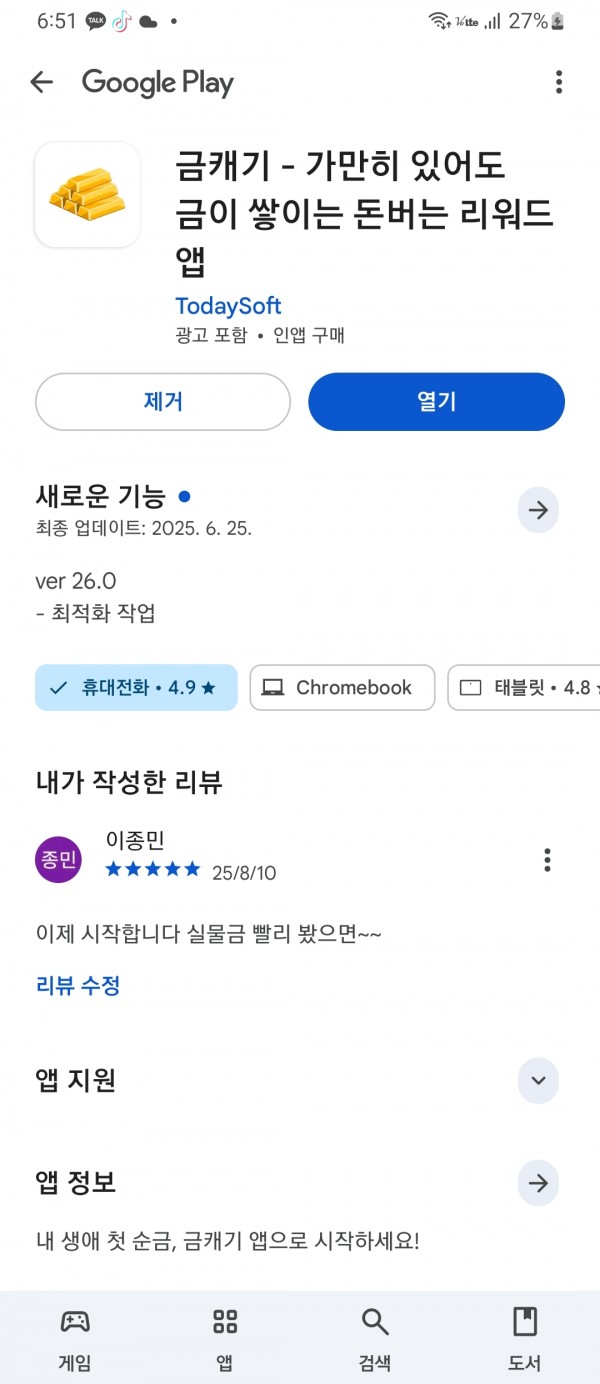600x1384 pixels.
Task: Tap the blue 열기 open button
Action: (x=436, y=402)
